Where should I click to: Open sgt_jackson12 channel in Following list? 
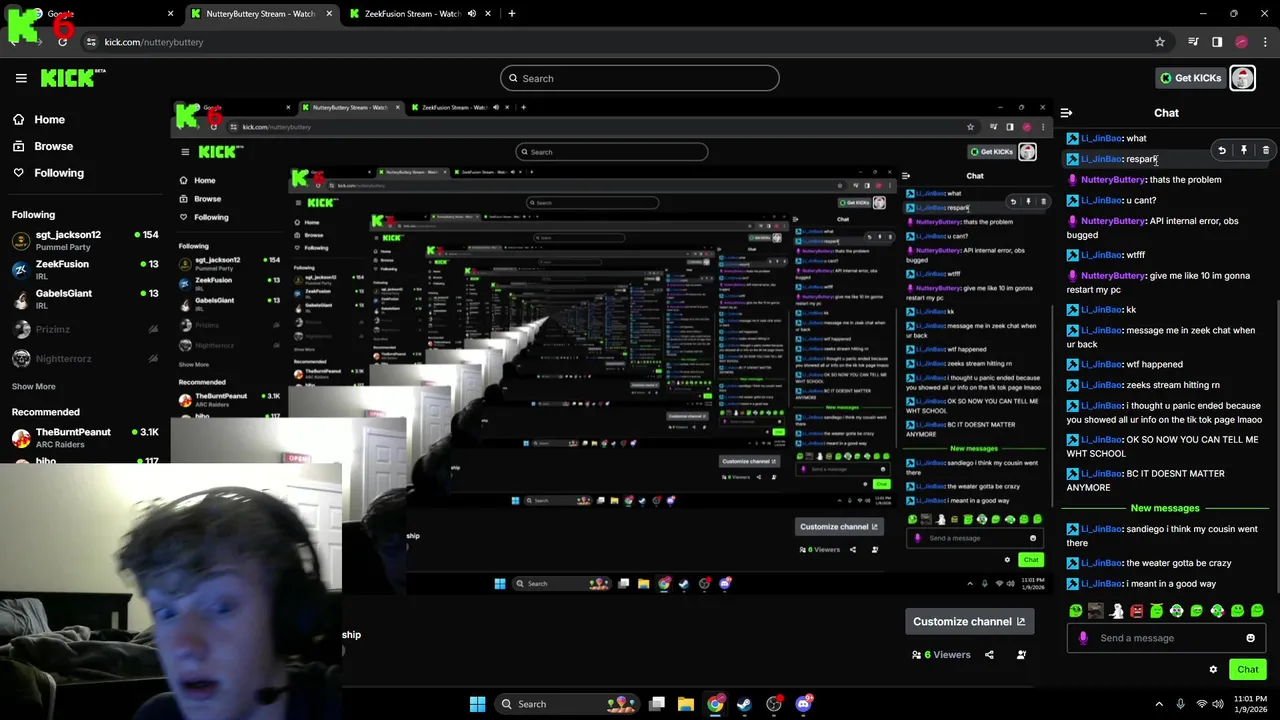pyautogui.click(x=85, y=240)
